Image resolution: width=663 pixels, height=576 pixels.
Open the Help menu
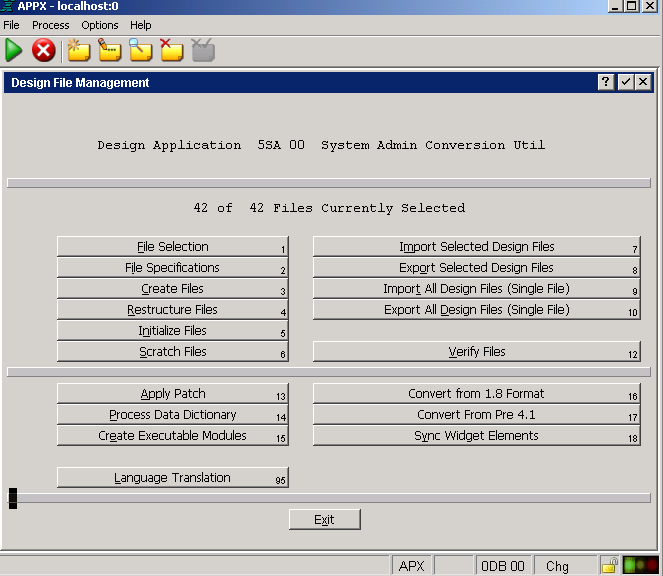(141, 25)
